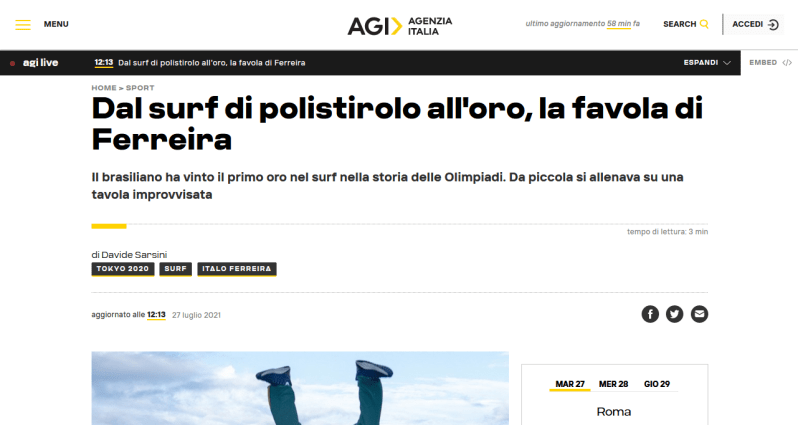The image size is (798, 425).
Task: Go to the HOME breadcrumb
Action: [104, 88]
